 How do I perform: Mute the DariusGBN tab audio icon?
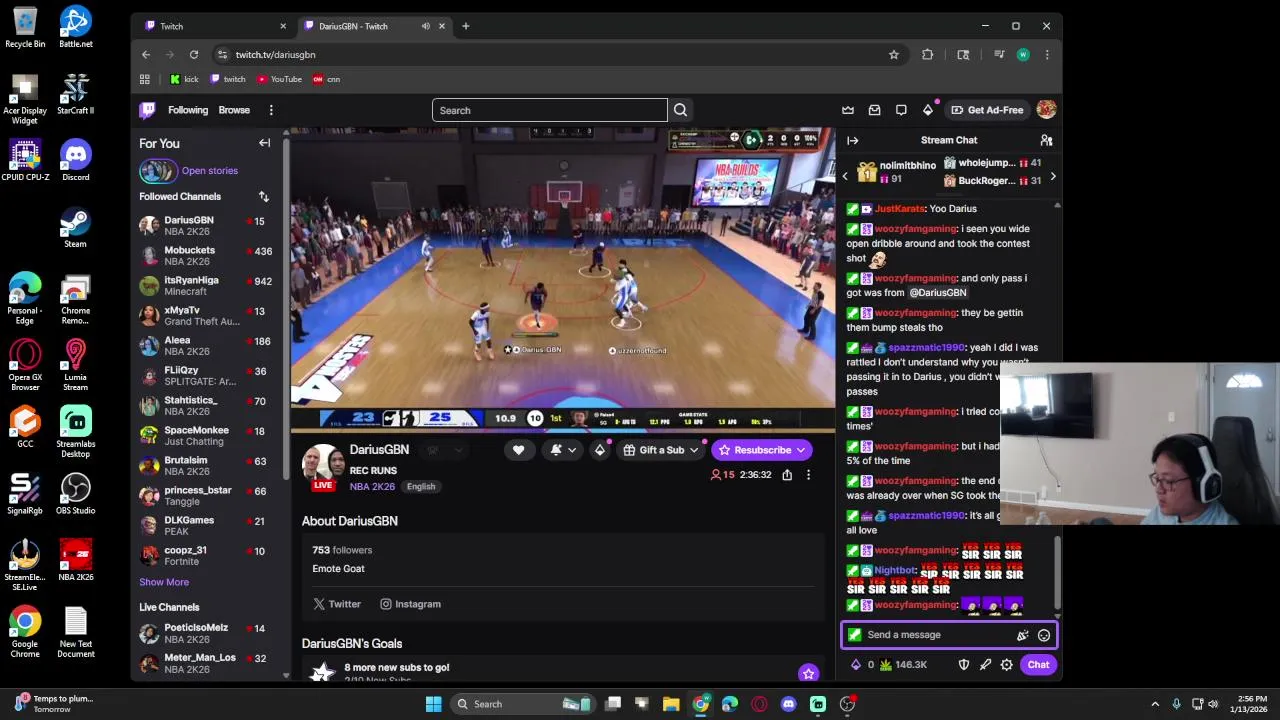426,26
